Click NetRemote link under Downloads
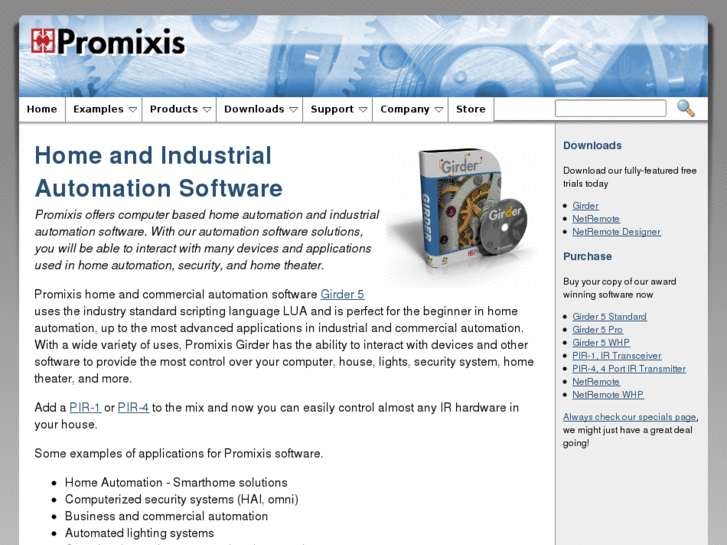This screenshot has width=727, height=545. point(596,218)
